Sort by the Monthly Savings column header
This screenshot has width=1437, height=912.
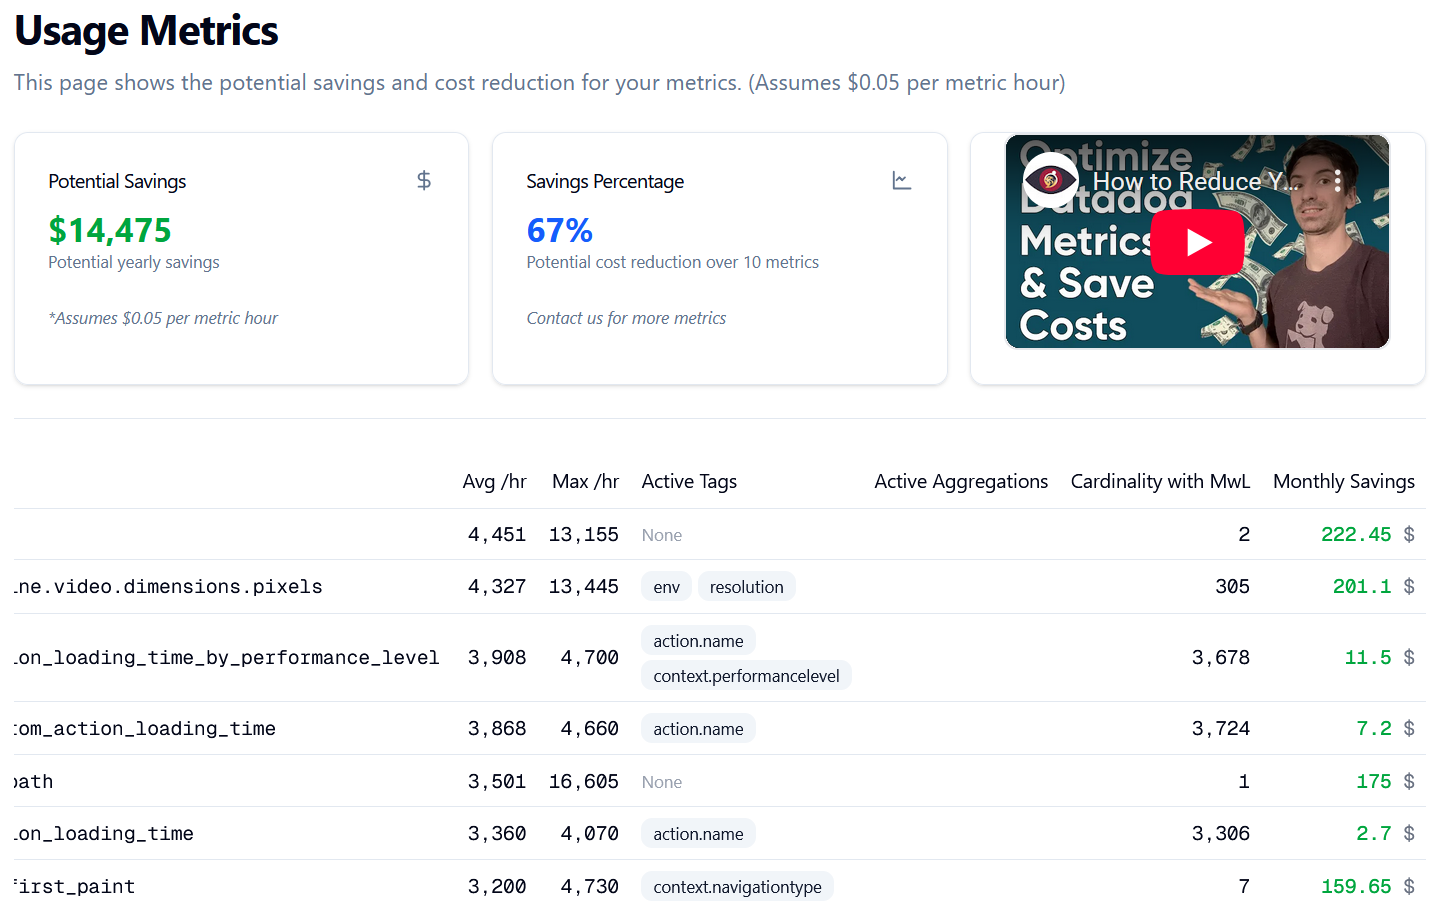[1343, 482]
